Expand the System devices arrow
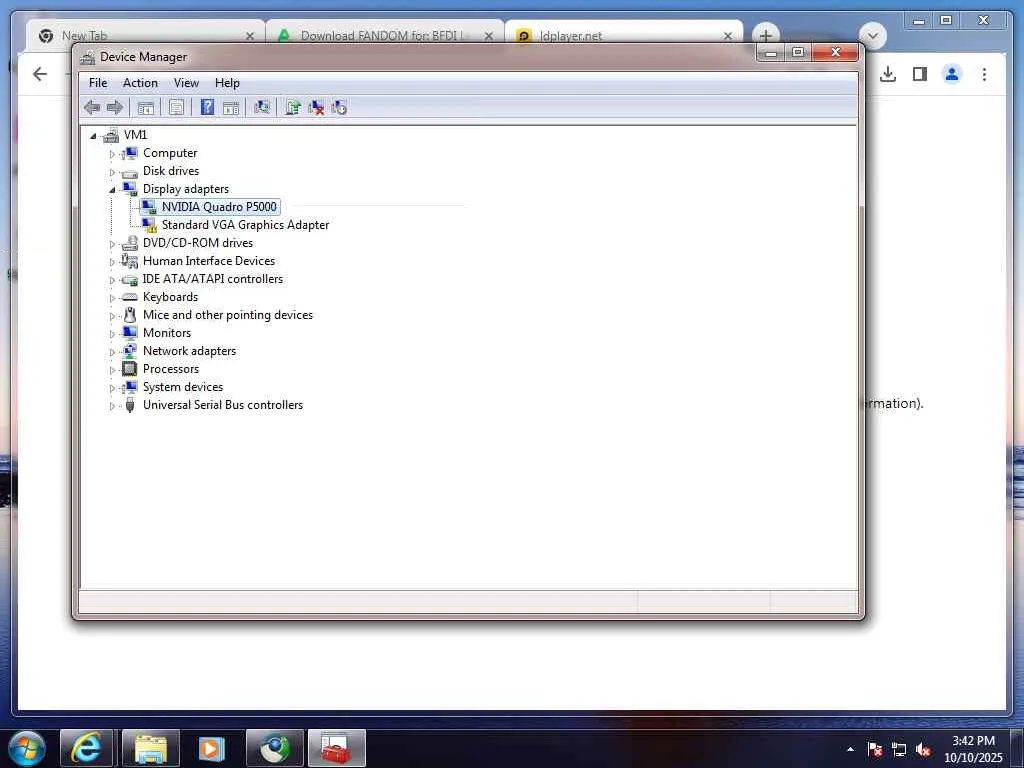This screenshot has width=1024, height=768. 112,389
